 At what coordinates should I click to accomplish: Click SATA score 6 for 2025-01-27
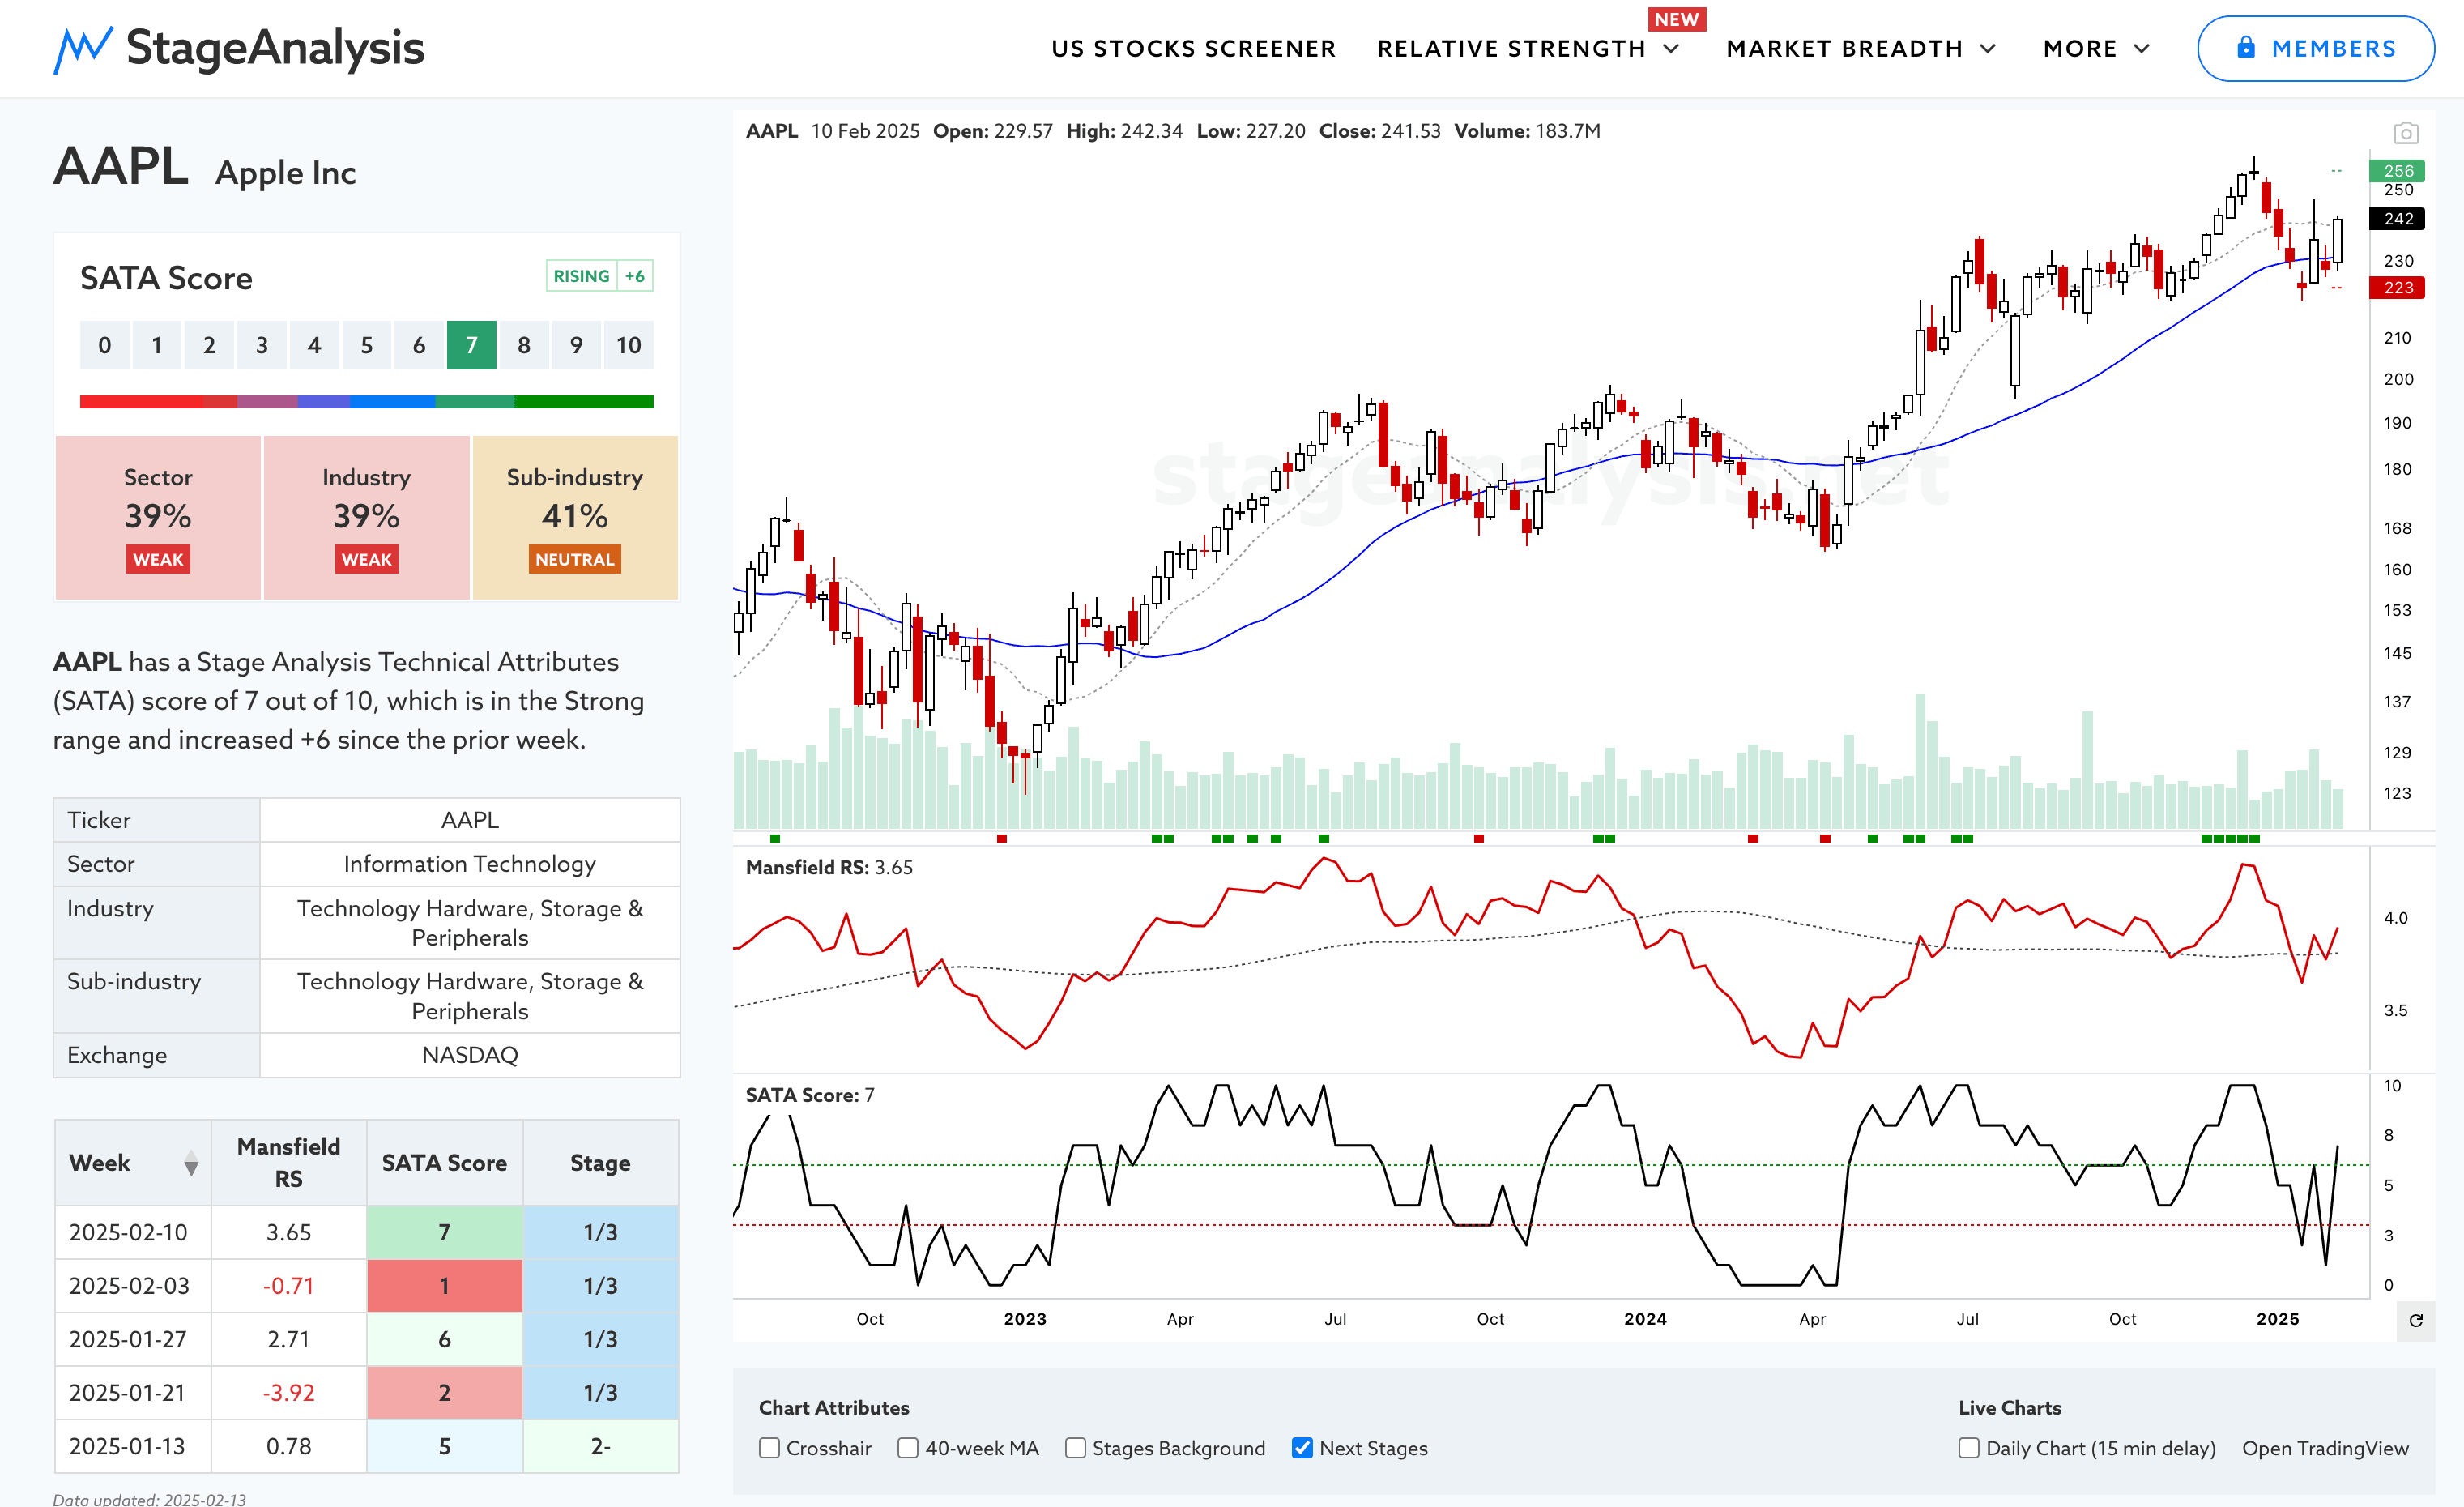pyautogui.click(x=444, y=1339)
